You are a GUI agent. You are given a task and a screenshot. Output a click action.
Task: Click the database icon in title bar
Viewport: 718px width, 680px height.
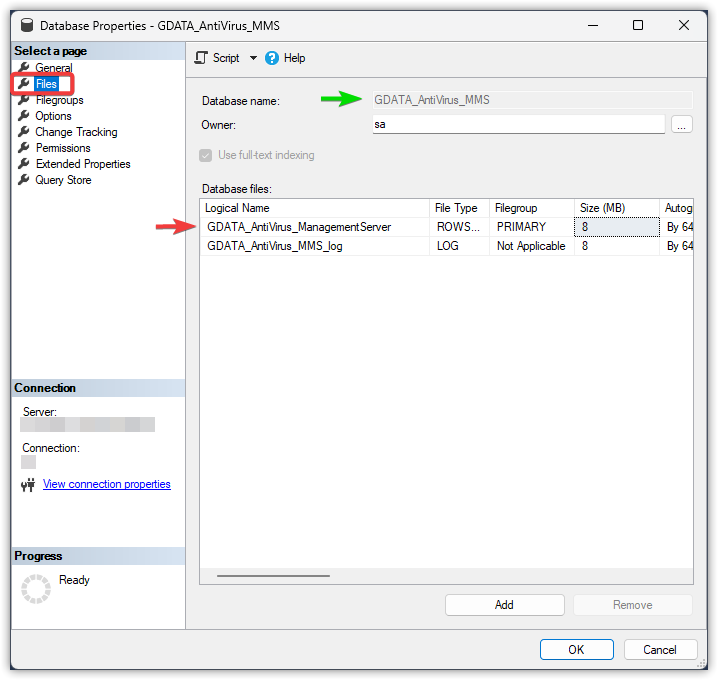27,25
